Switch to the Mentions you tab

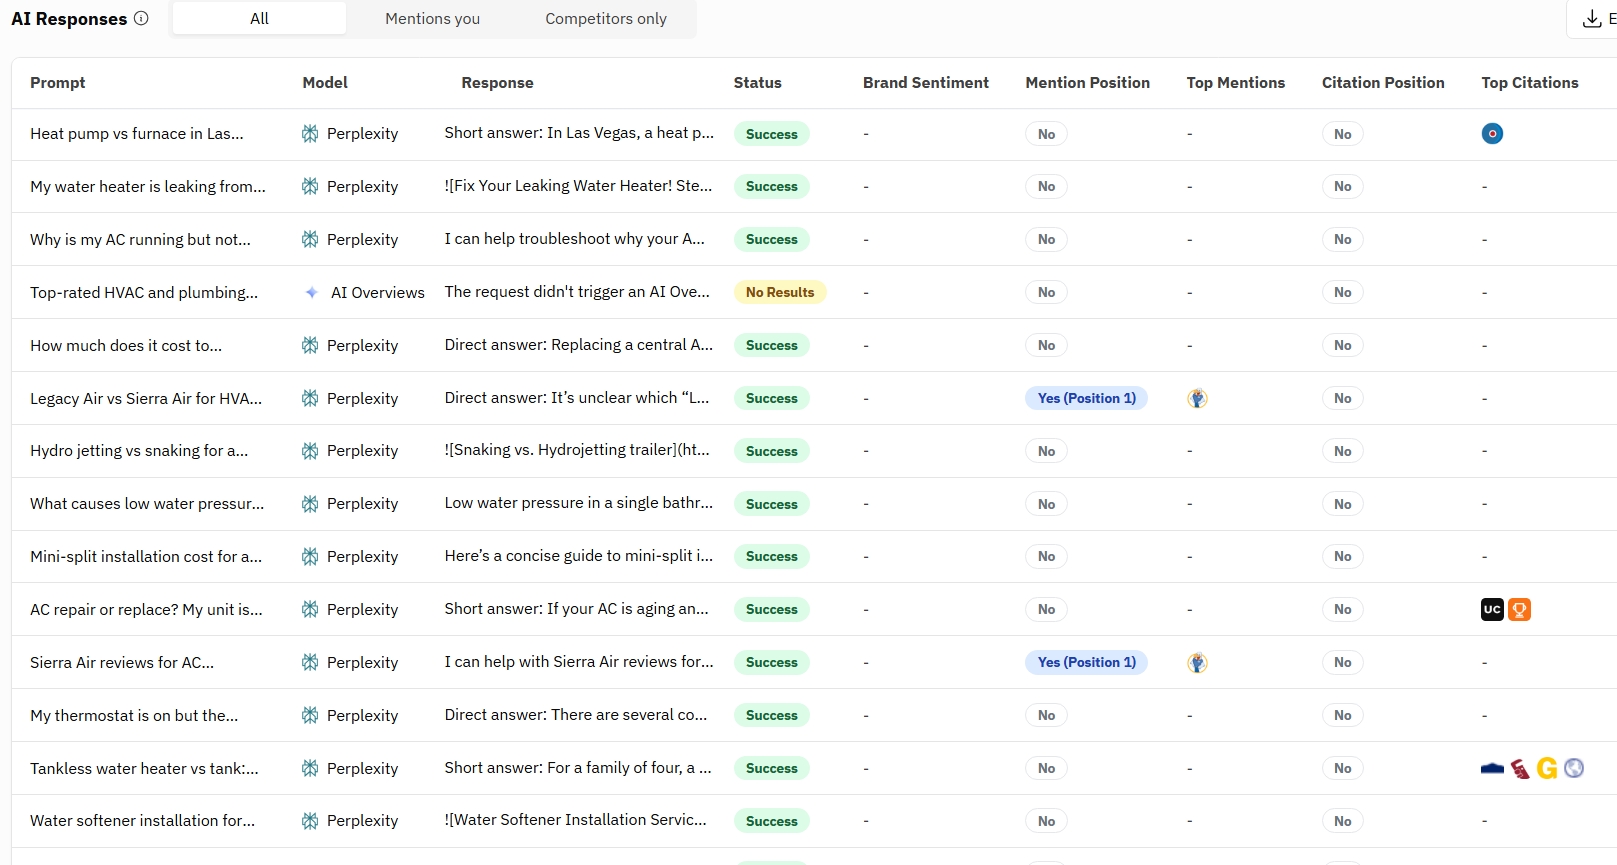[x=432, y=18]
